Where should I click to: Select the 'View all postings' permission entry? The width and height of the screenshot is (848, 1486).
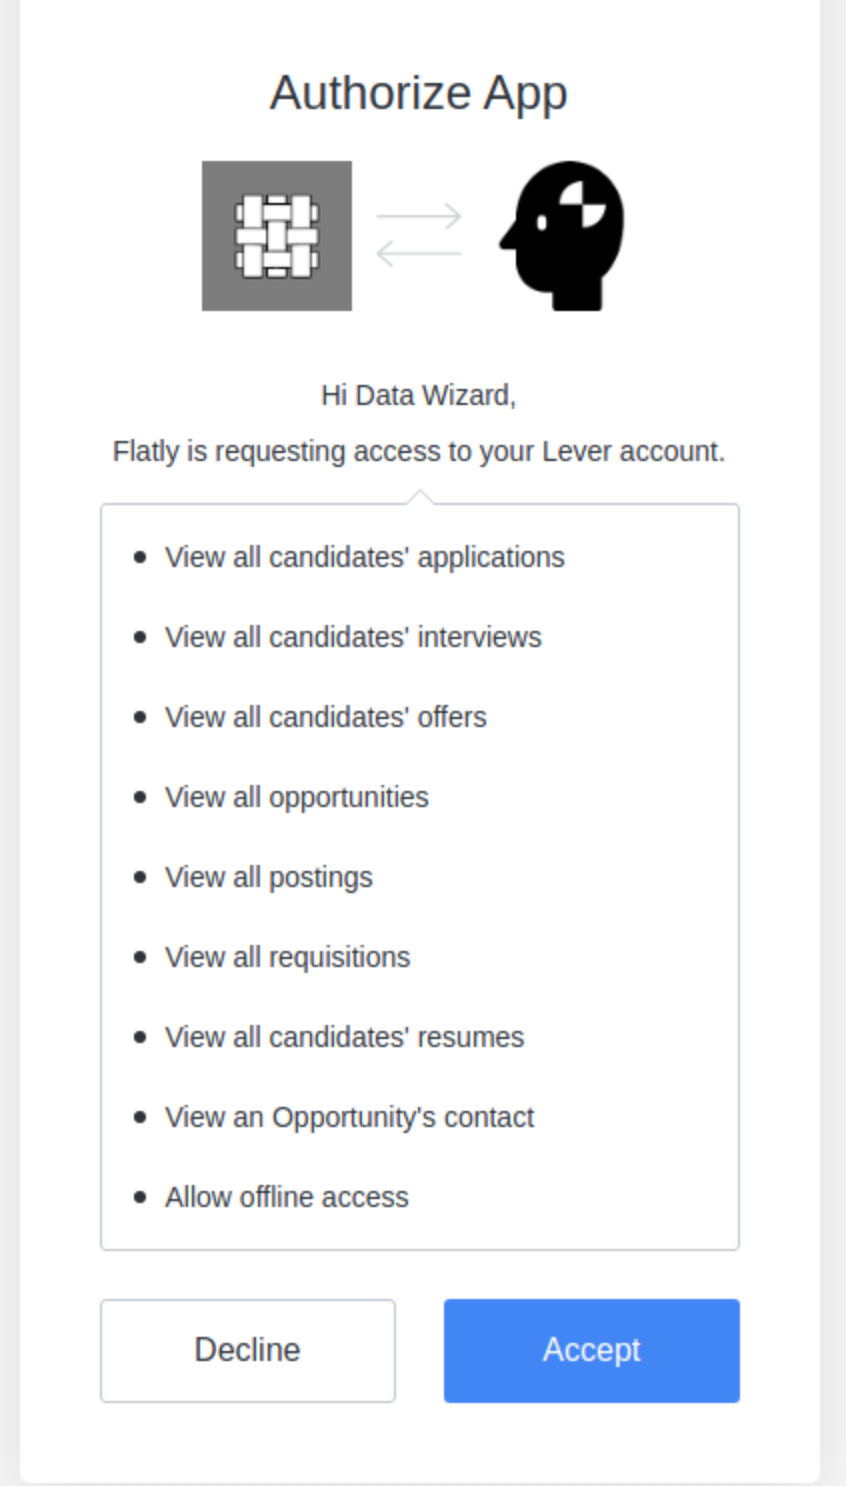coord(267,877)
